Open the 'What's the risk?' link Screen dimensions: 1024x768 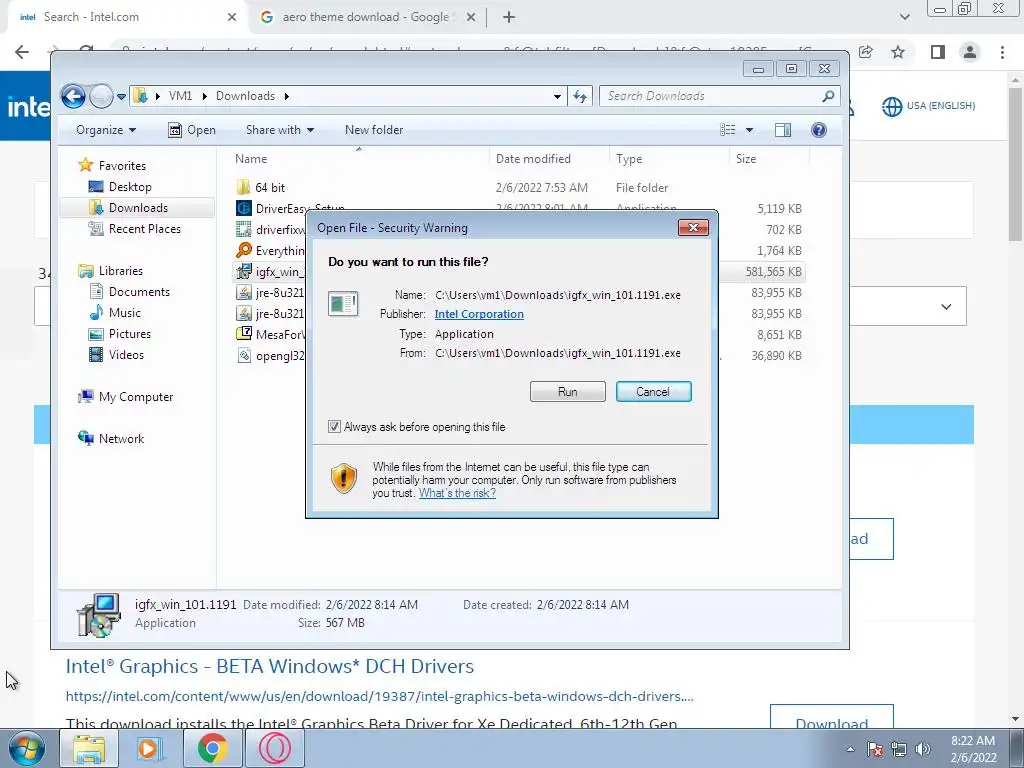(457, 493)
